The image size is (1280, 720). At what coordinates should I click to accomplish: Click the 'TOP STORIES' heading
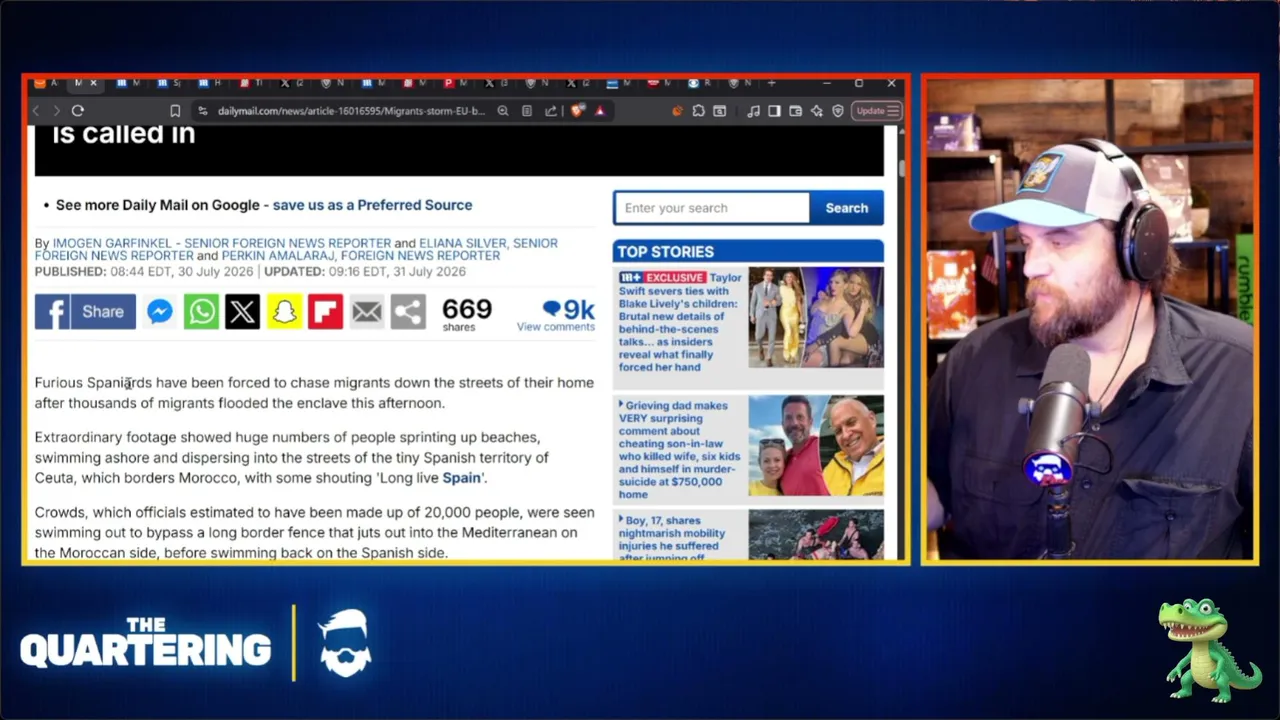pyautogui.click(x=665, y=252)
